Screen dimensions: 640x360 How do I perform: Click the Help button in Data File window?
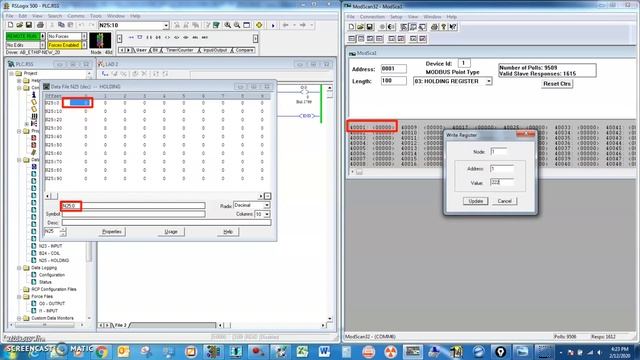coord(228,232)
